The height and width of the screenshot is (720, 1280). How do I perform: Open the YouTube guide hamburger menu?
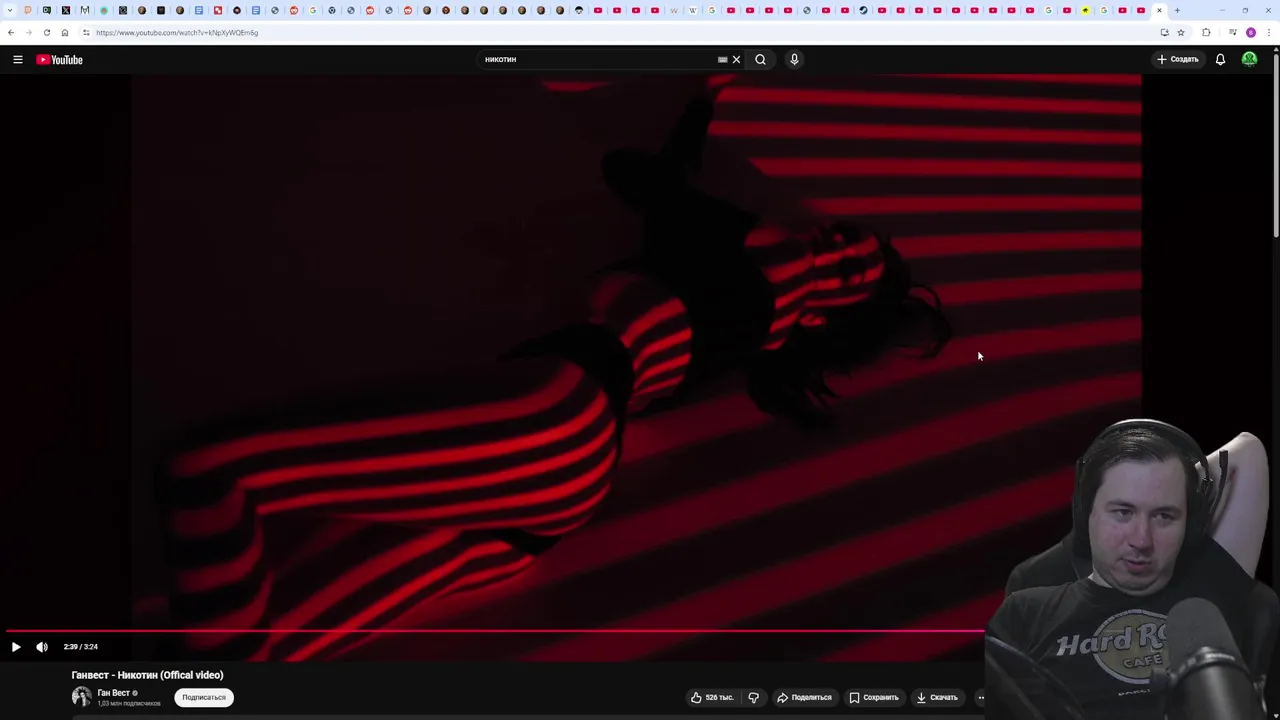click(18, 59)
